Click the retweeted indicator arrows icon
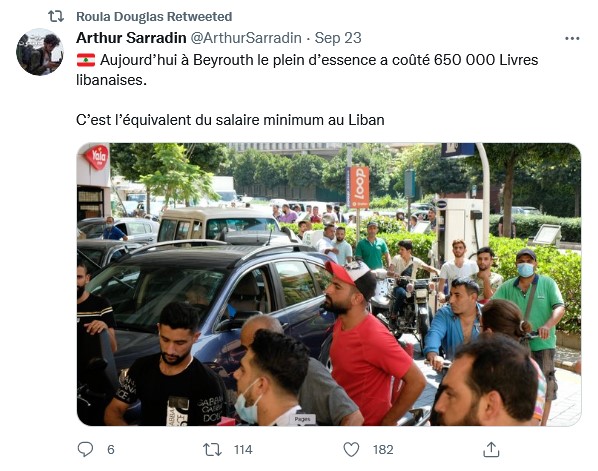The height and width of the screenshot is (471, 598). 56,16
